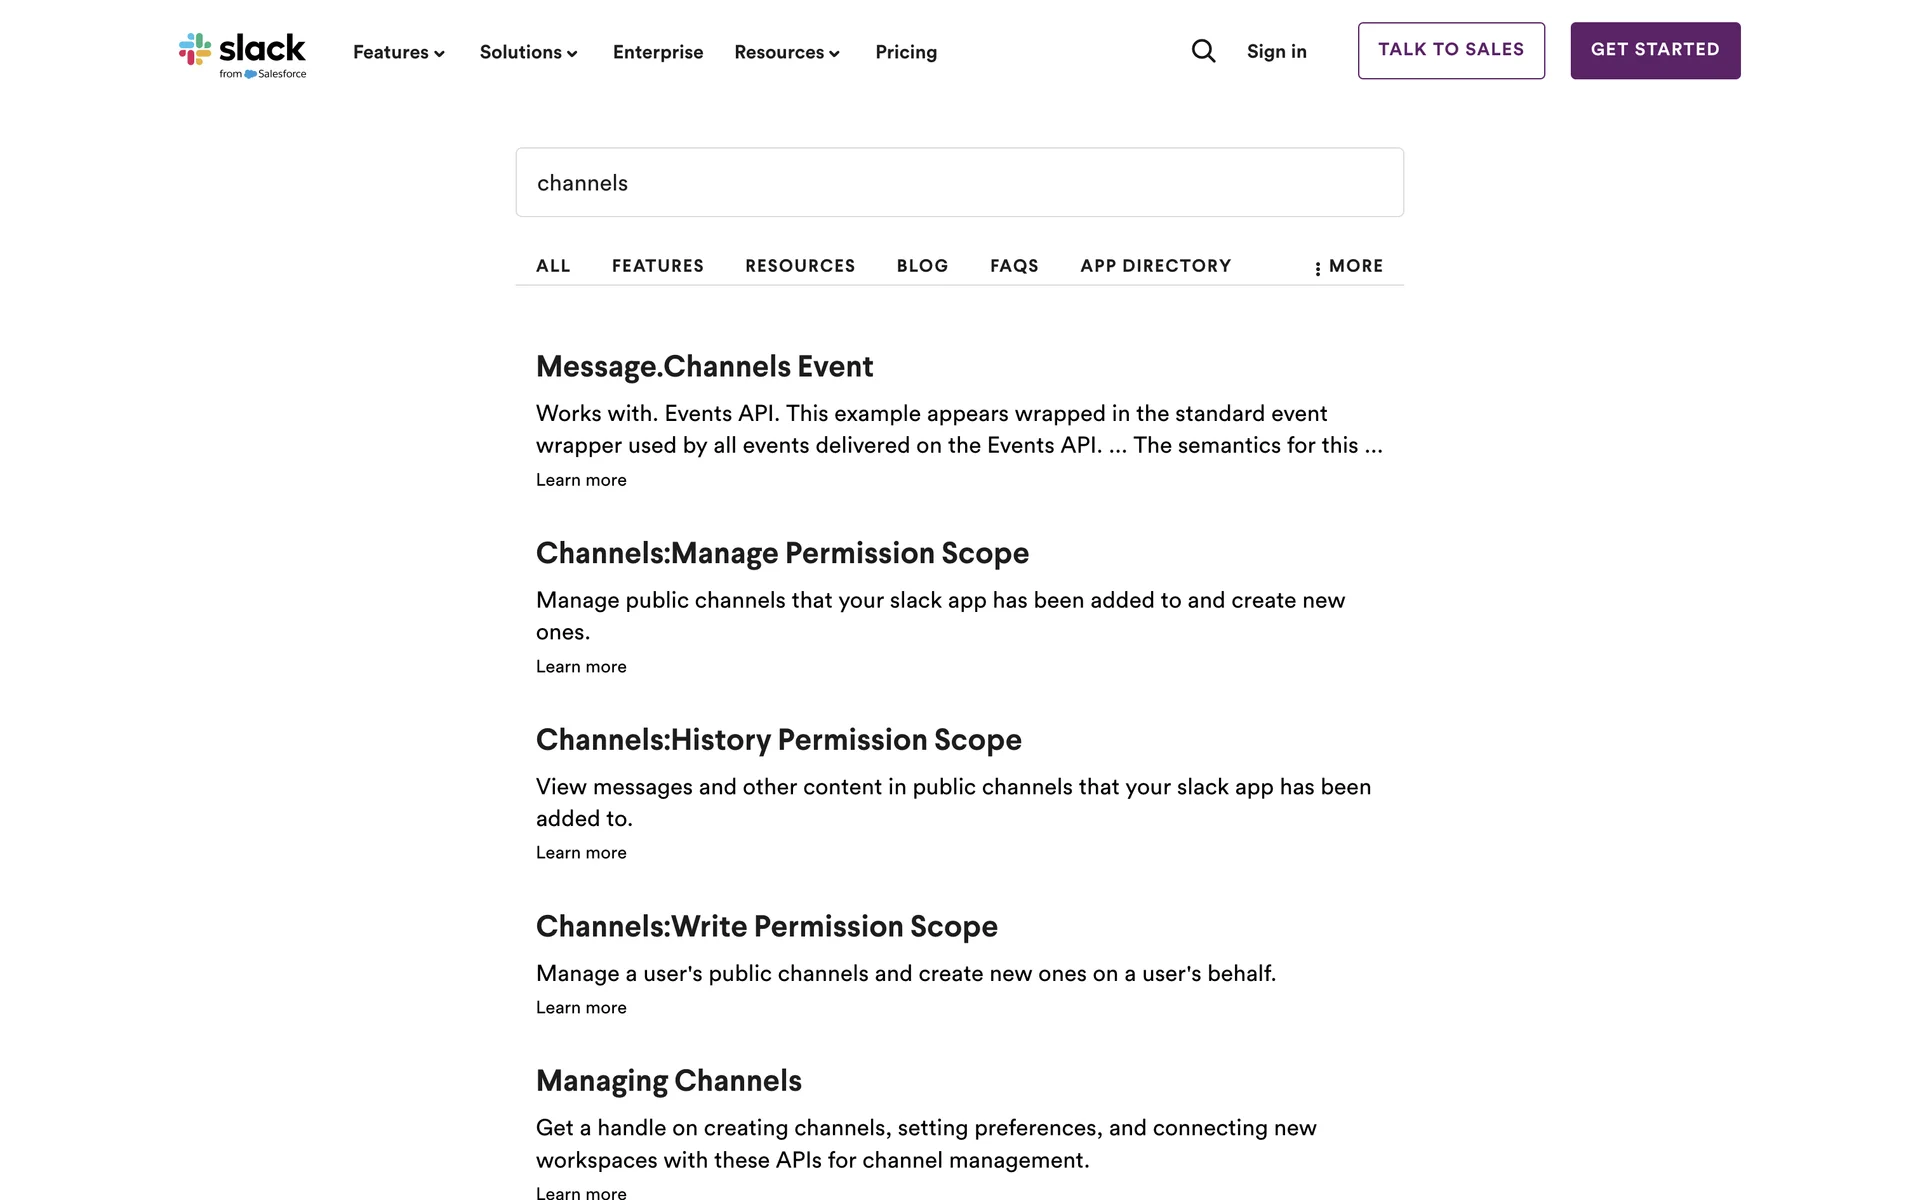
Task: Open search with the magnifying glass icon
Action: pyautogui.click(x=1203, y=51)
